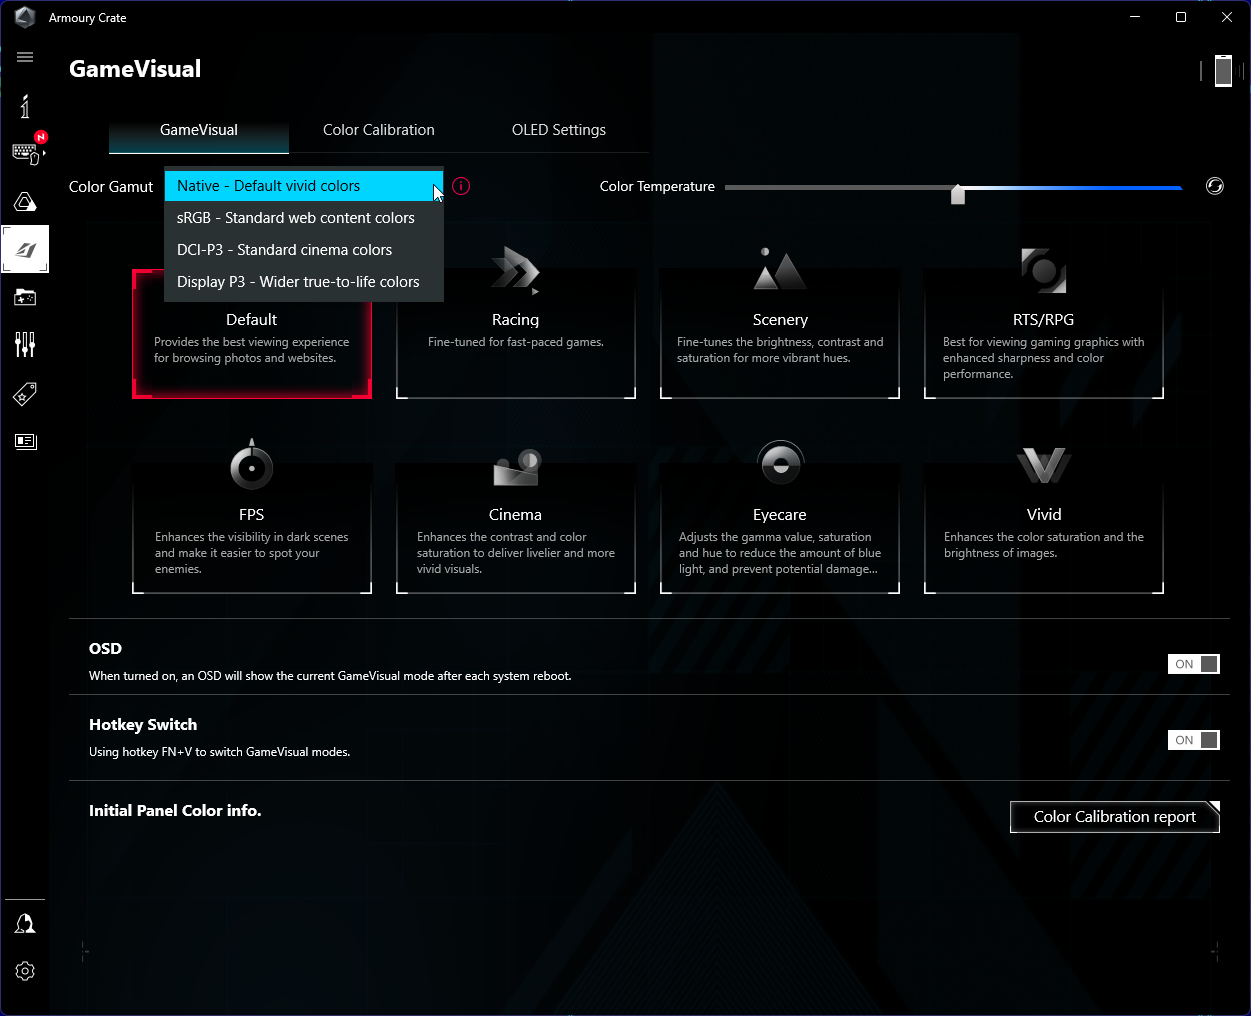This screenshot has width=1251, height=1016.
Task: Open the Game Library sidebar icon
Action: tap(25, 297)
